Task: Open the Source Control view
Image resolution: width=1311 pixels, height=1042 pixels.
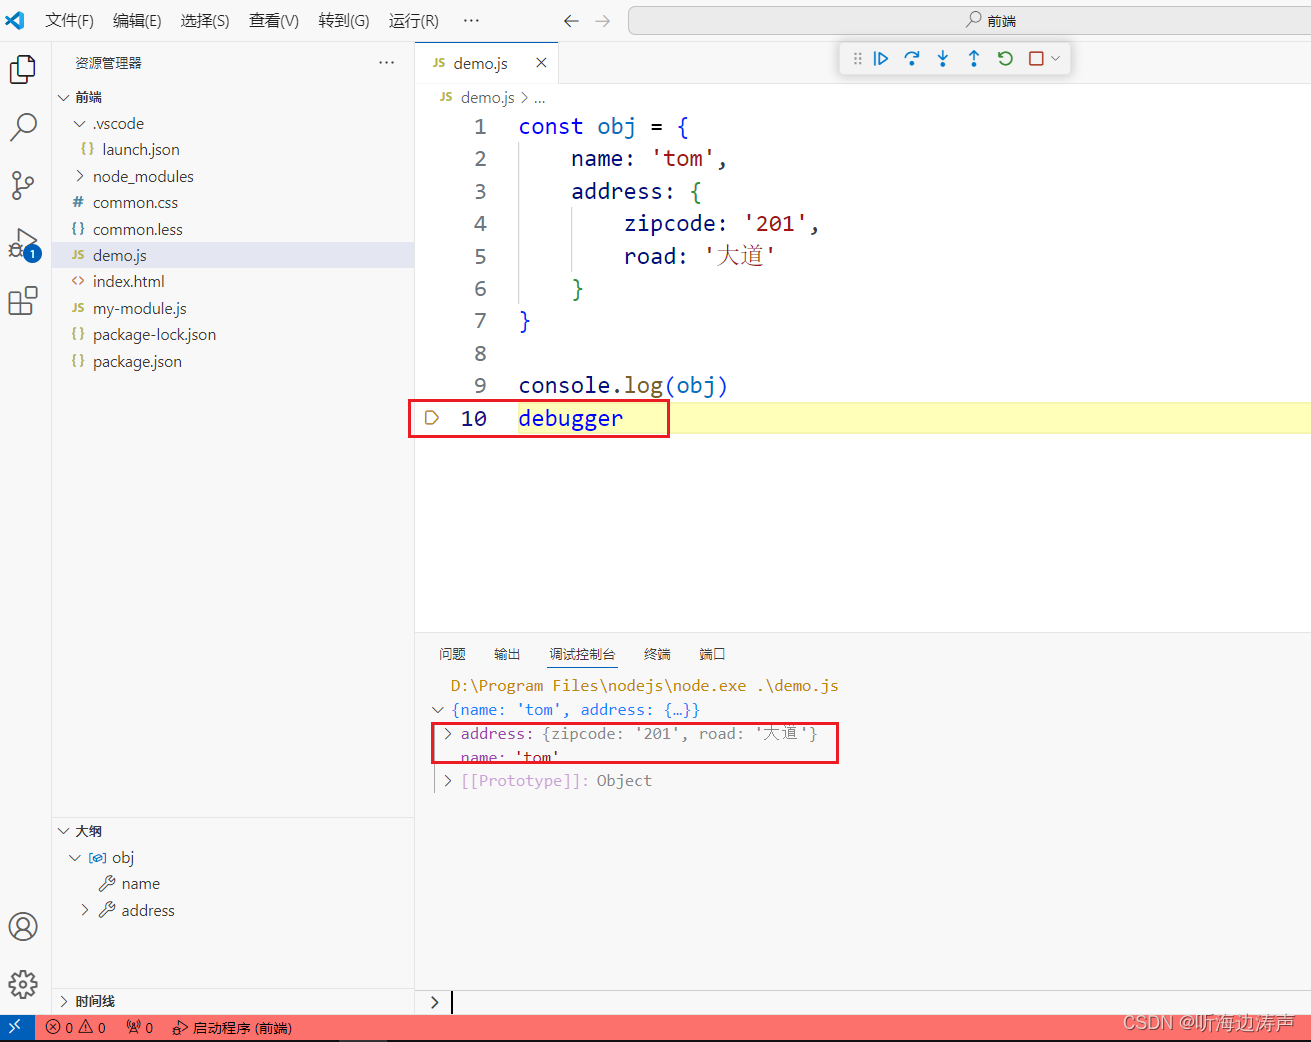Action: pos(23,185)
